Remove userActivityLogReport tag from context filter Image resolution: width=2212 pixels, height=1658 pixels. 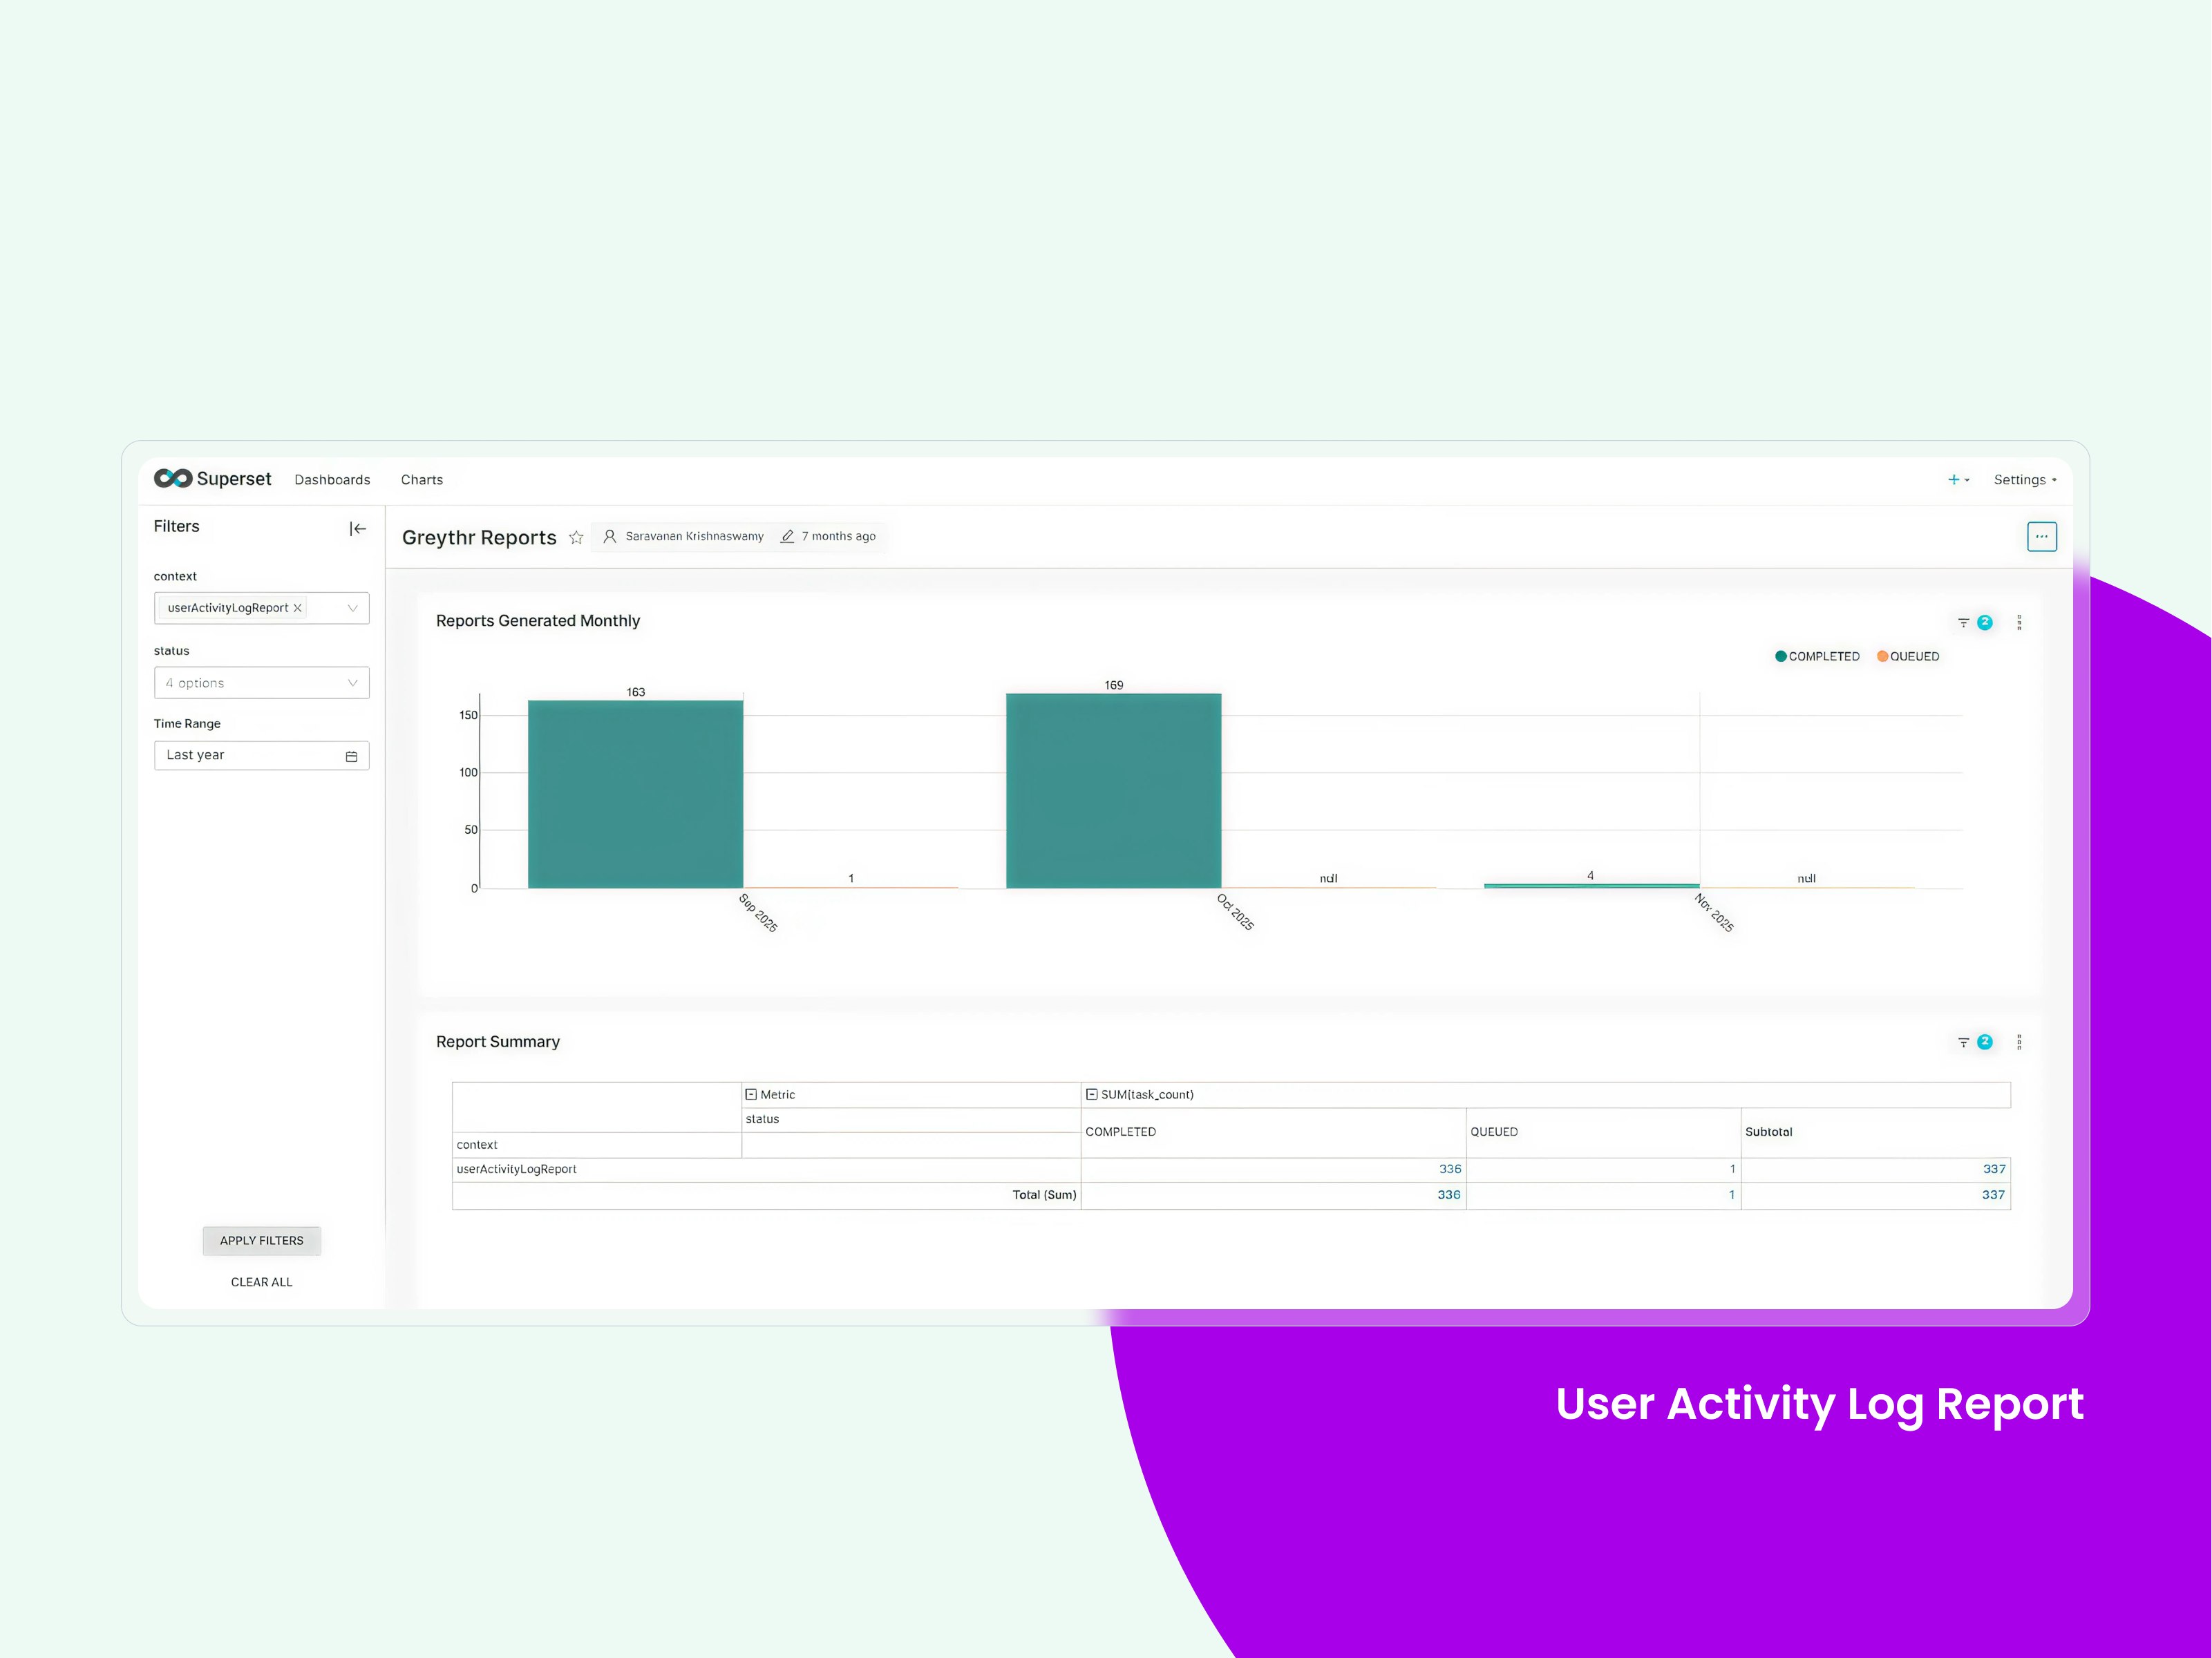(x=298, y=608)
